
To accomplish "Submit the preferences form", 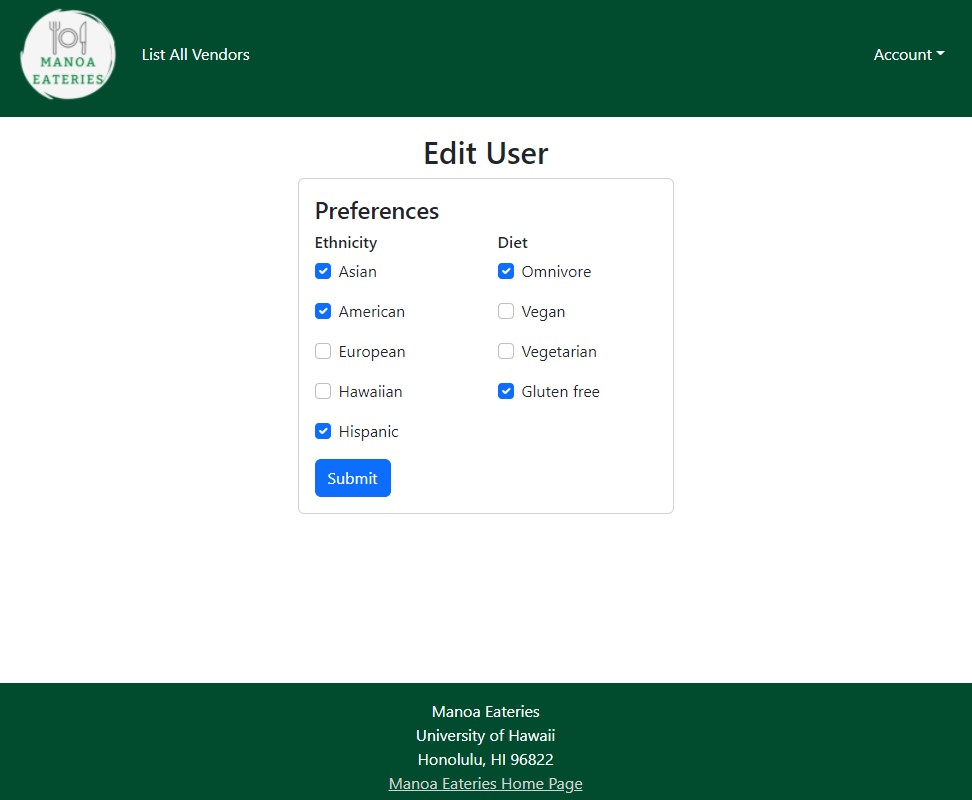I will tap(353, 478).
